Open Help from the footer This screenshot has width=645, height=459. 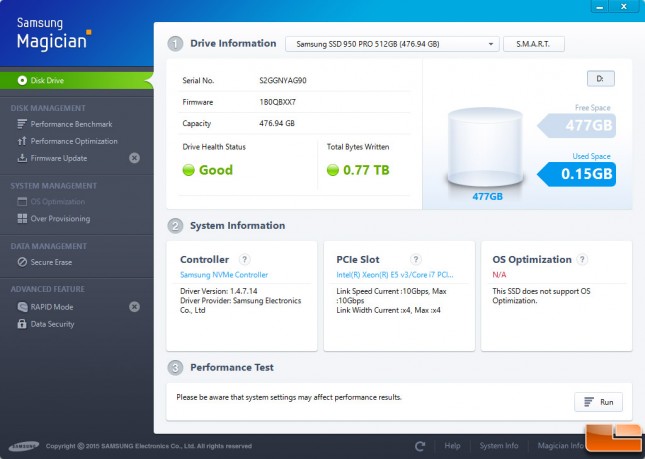coord(452,445)
